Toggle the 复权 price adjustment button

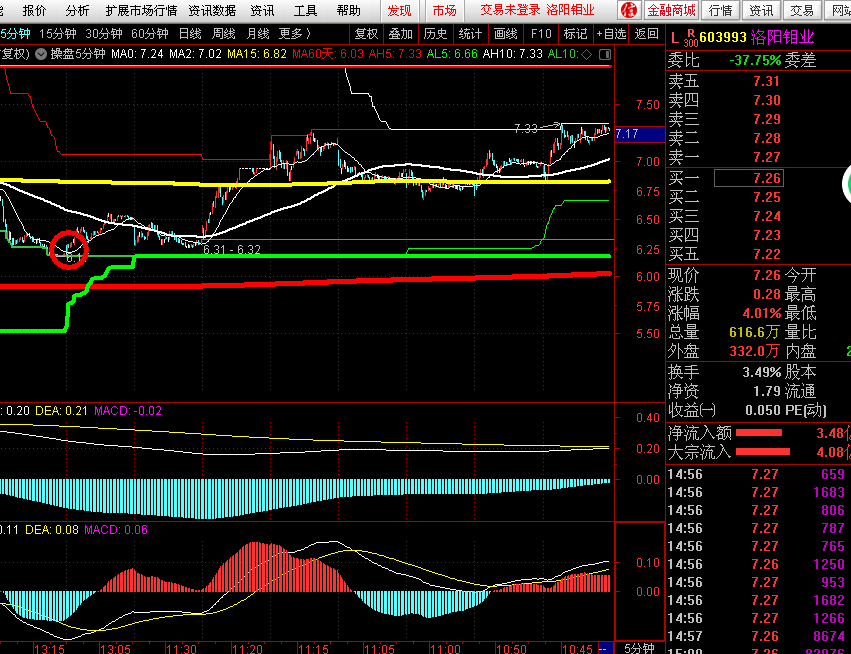367,33
